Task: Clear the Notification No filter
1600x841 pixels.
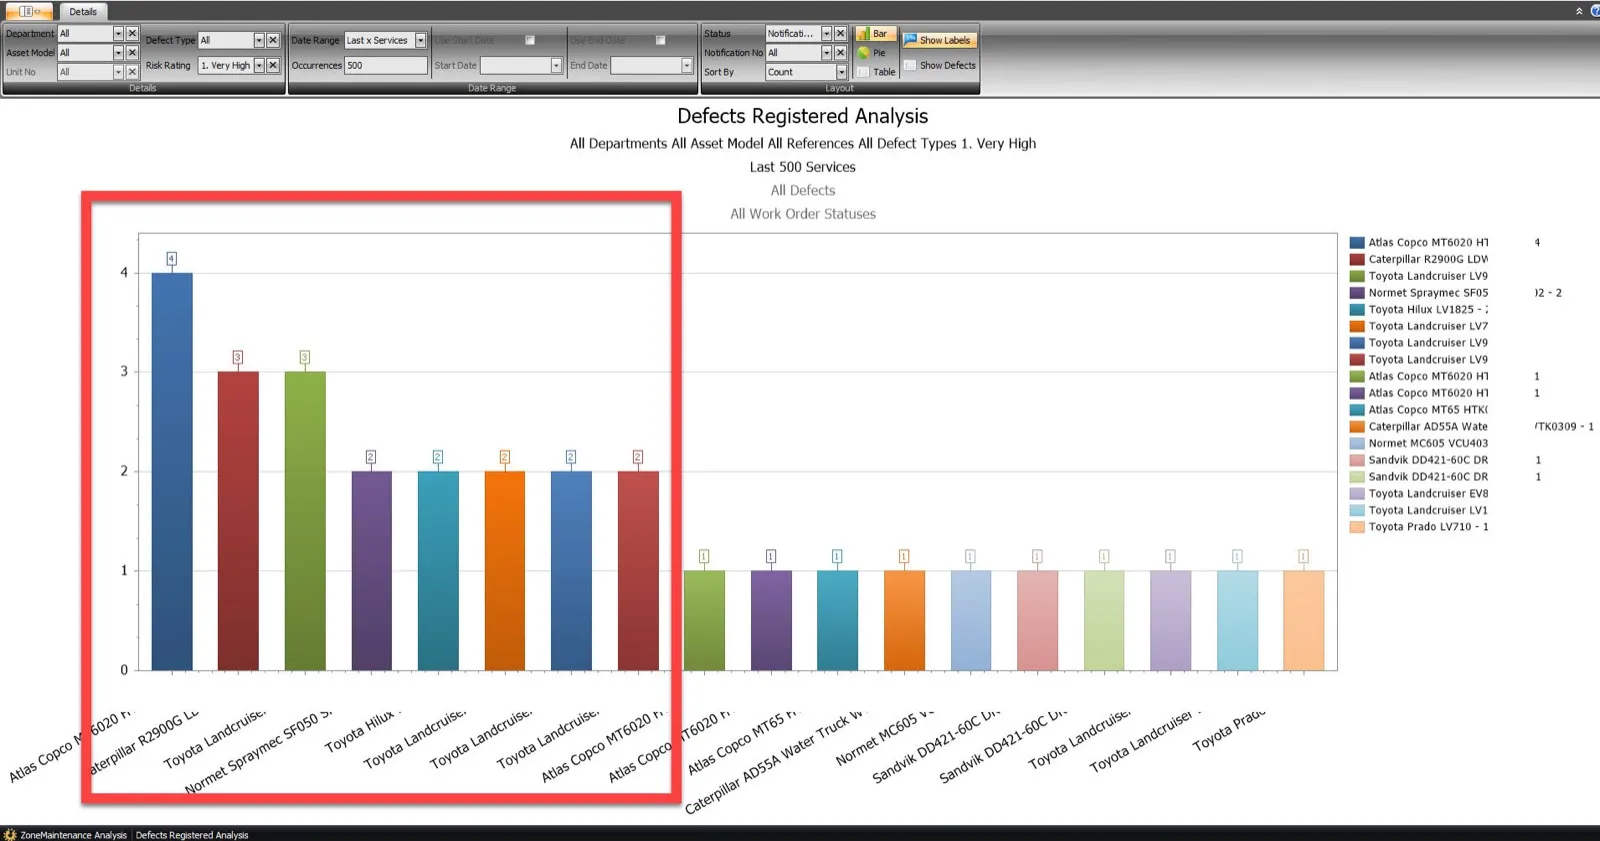Action: click(840, 52)
